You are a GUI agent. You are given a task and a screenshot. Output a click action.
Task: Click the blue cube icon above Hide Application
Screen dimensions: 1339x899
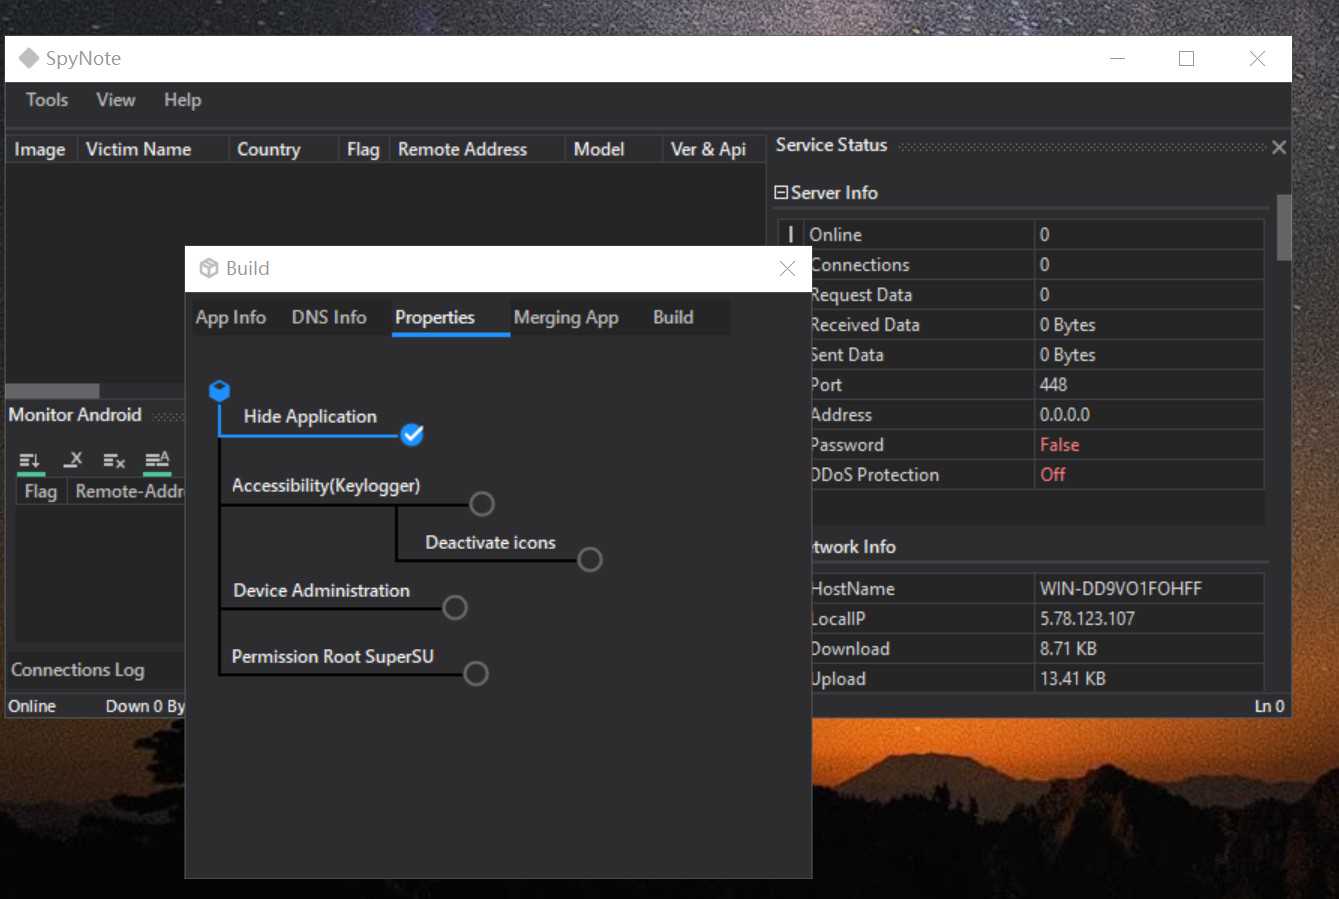[219, 390]
